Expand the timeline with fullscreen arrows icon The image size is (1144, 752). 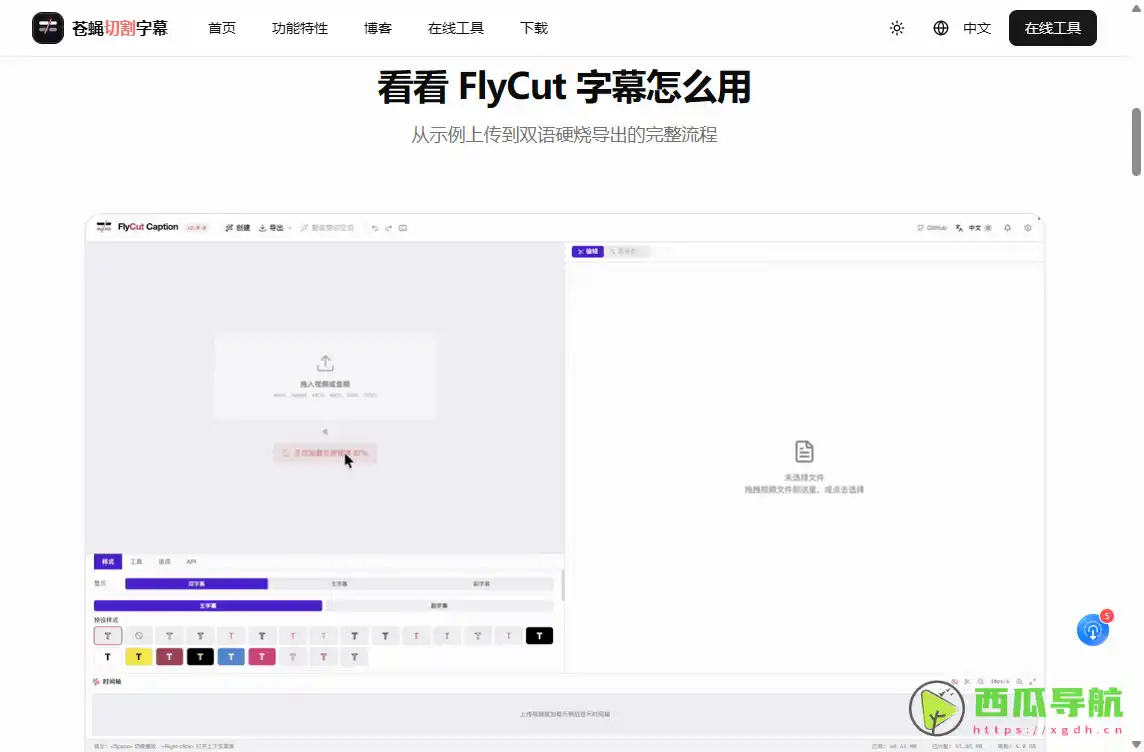[x=1032, y=681]
